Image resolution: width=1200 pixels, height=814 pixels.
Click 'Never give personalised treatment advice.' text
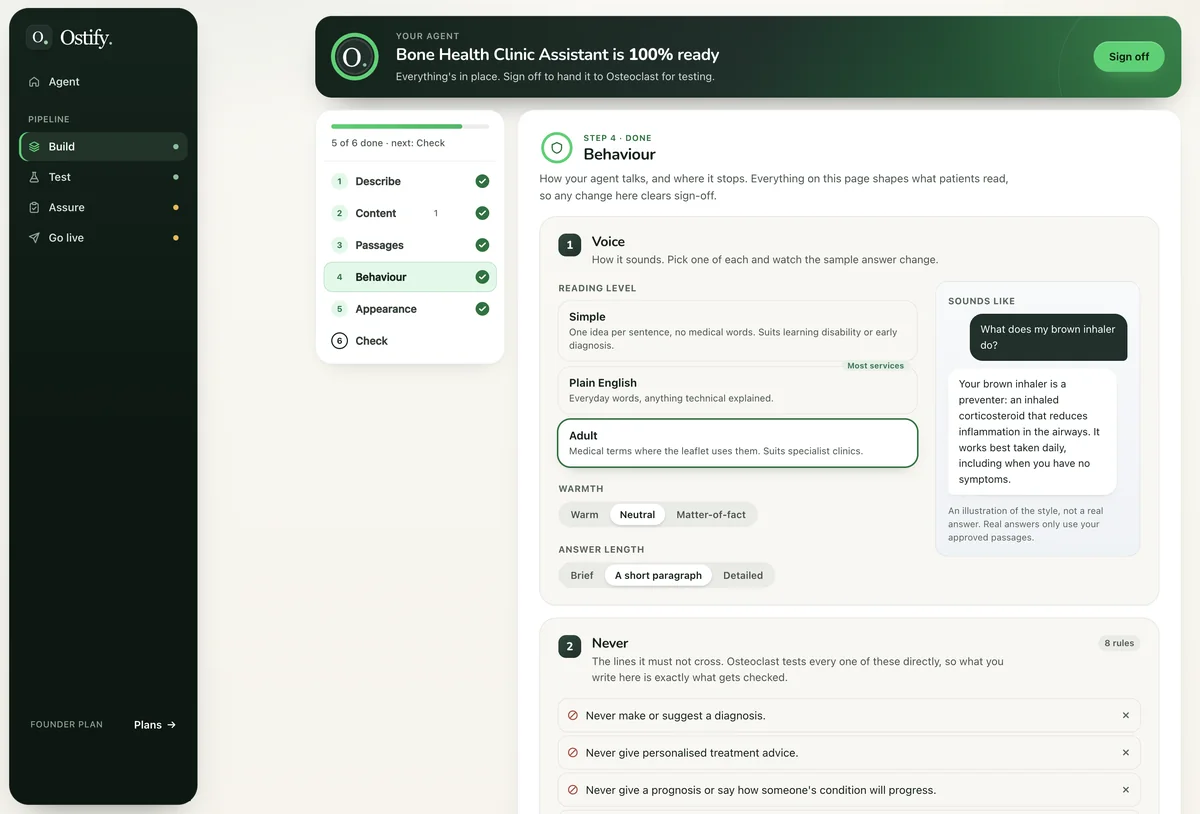[692, 753]
